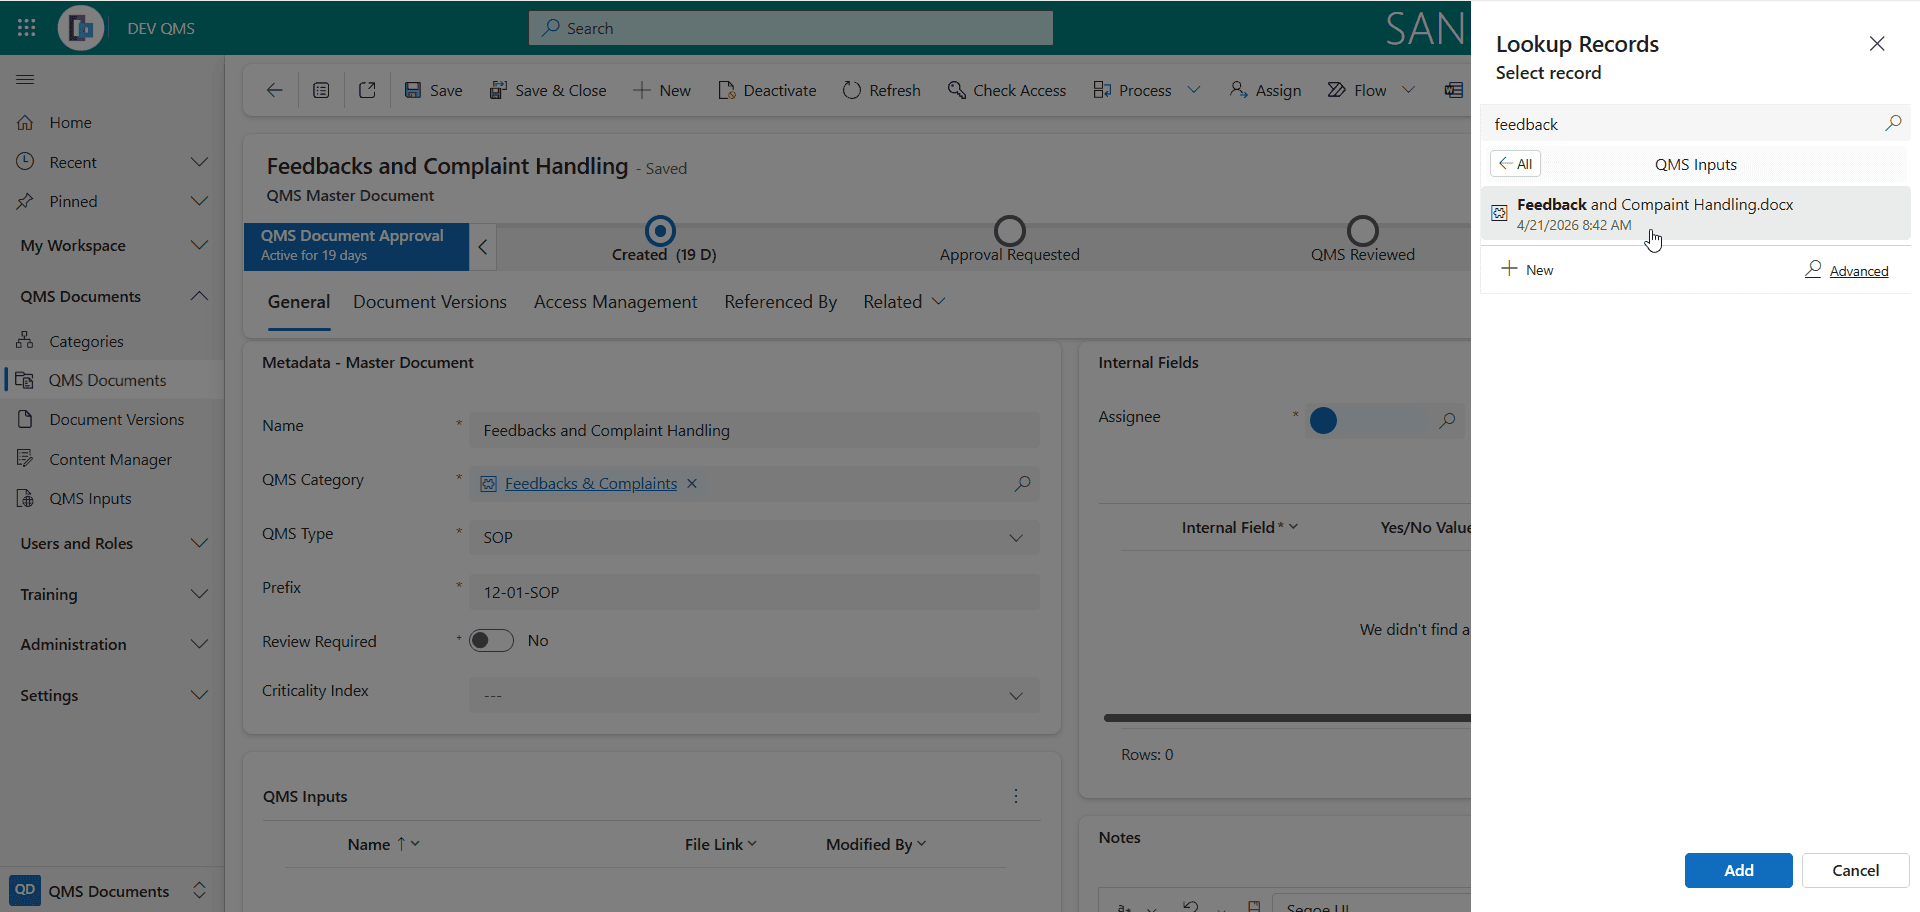Click the Refresh command
The height and width of the screenshot is (912, 1920).
[881, 90]
